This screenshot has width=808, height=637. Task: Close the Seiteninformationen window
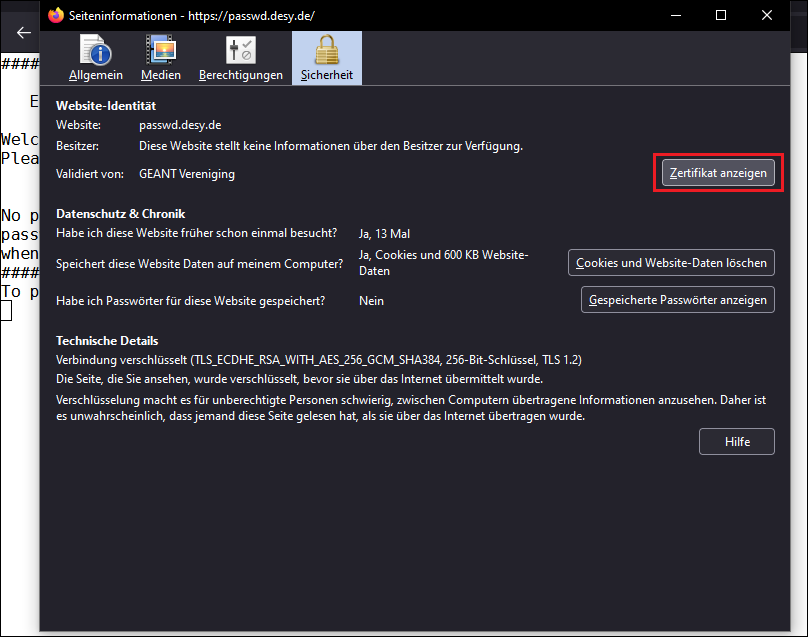tap(767, 15)
